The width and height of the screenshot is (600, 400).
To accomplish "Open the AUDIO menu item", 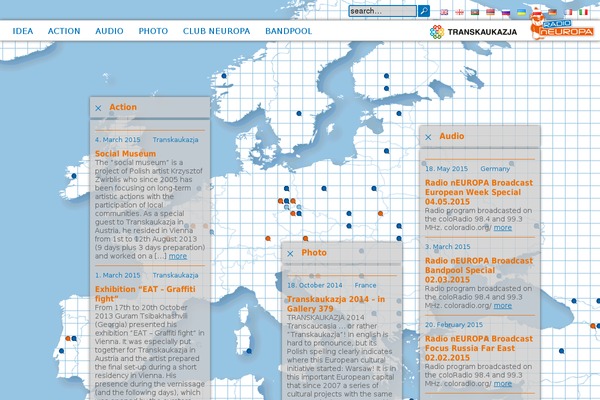I will (109, 31).
